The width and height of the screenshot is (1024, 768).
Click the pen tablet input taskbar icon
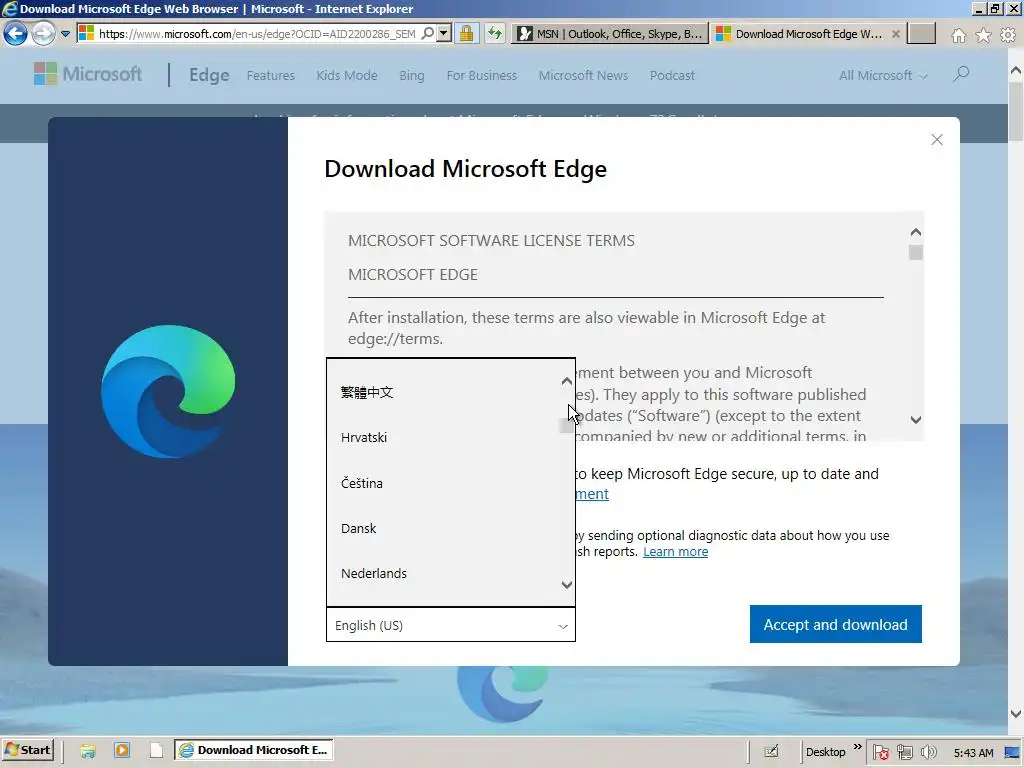(x=771, y=751)
